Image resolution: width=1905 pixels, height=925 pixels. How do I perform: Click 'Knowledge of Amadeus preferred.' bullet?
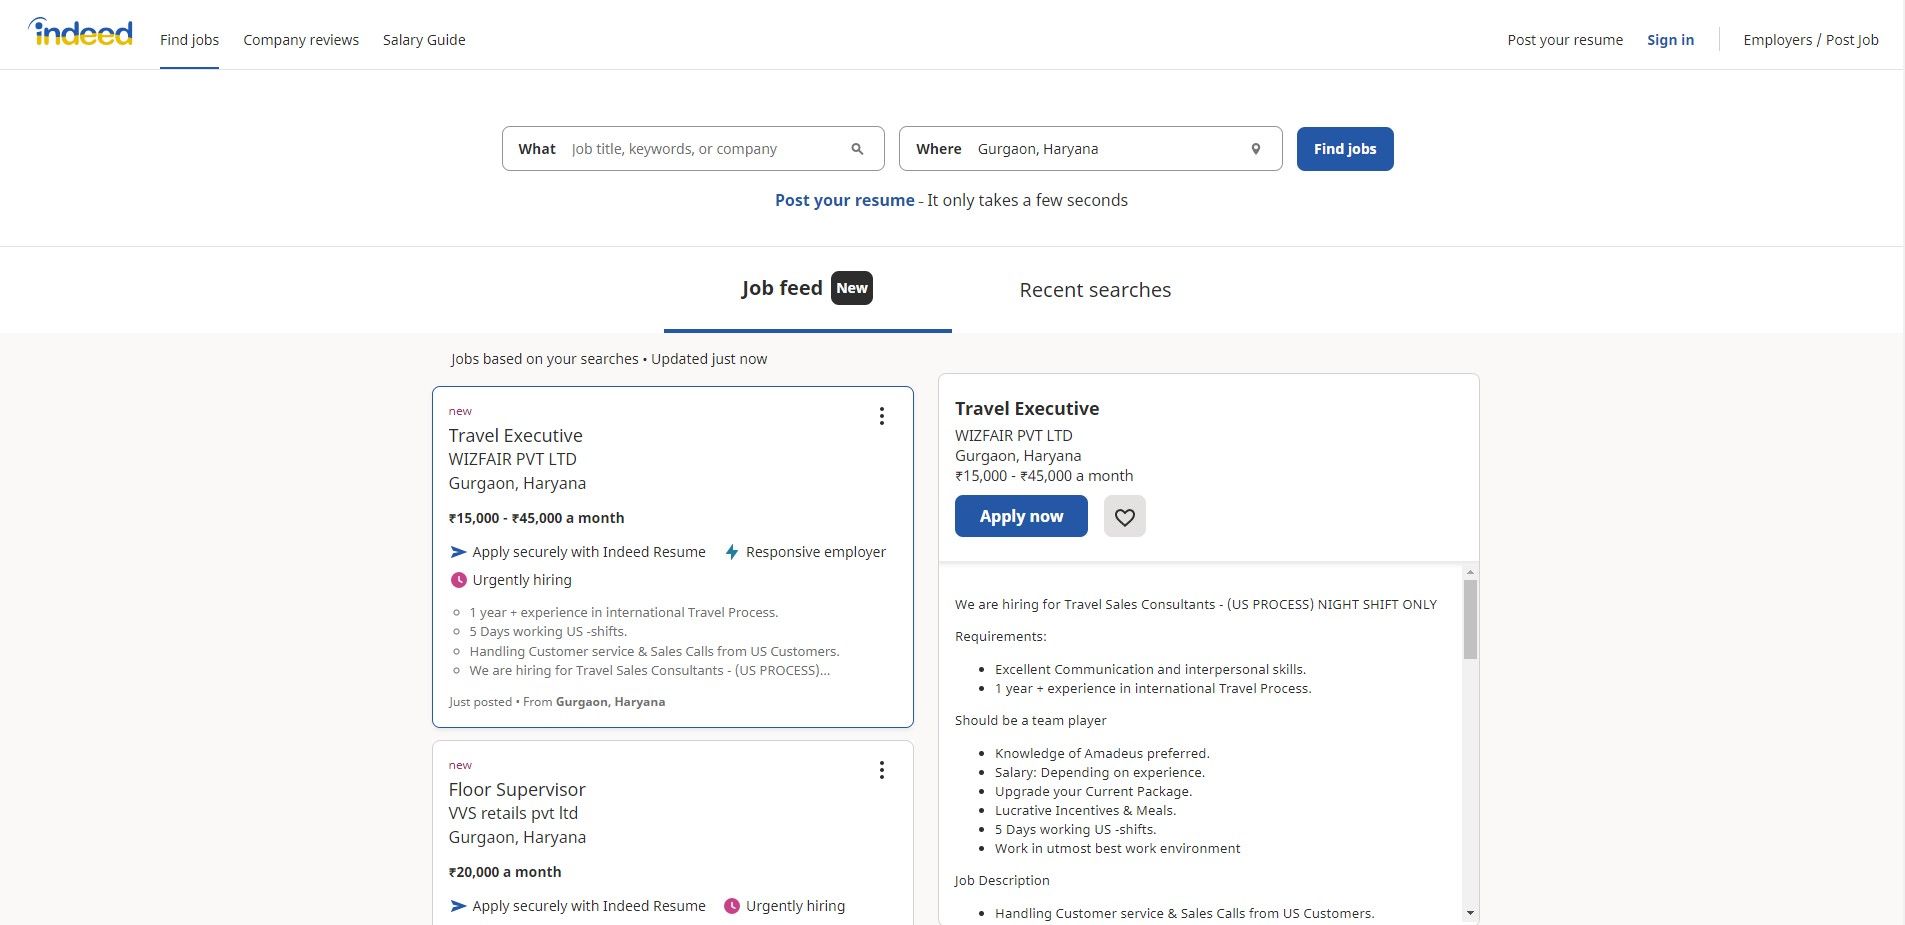[x=1102, y=754]
